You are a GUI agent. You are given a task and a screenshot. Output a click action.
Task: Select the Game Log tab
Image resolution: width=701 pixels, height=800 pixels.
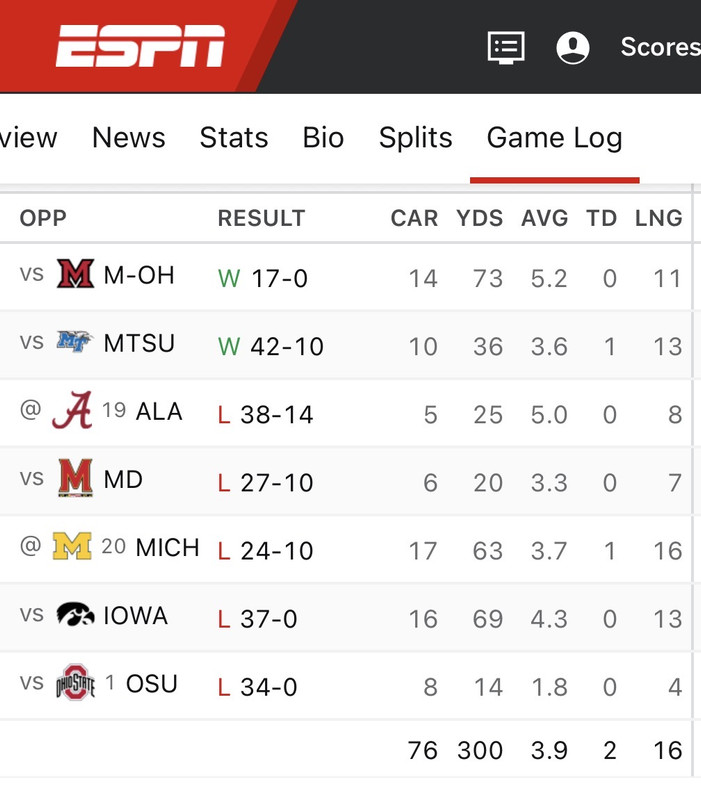coord(555,138)
